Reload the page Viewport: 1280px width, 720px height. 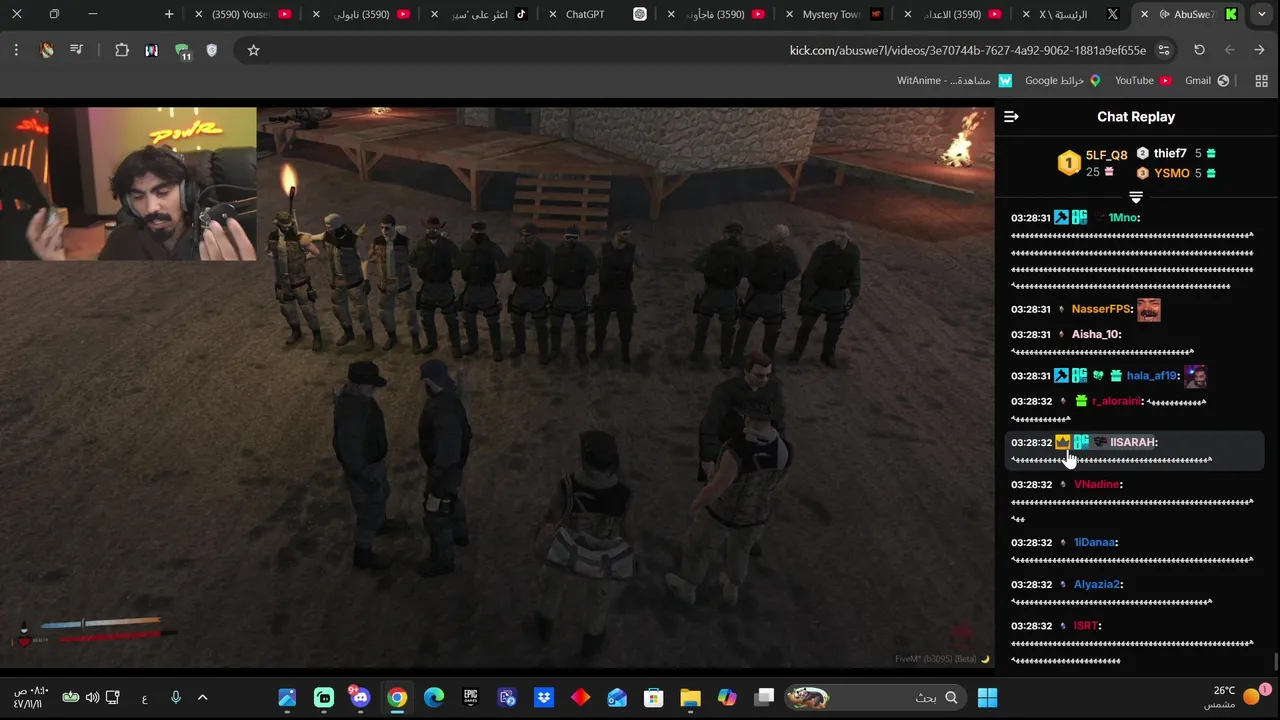coord(1199,50)
